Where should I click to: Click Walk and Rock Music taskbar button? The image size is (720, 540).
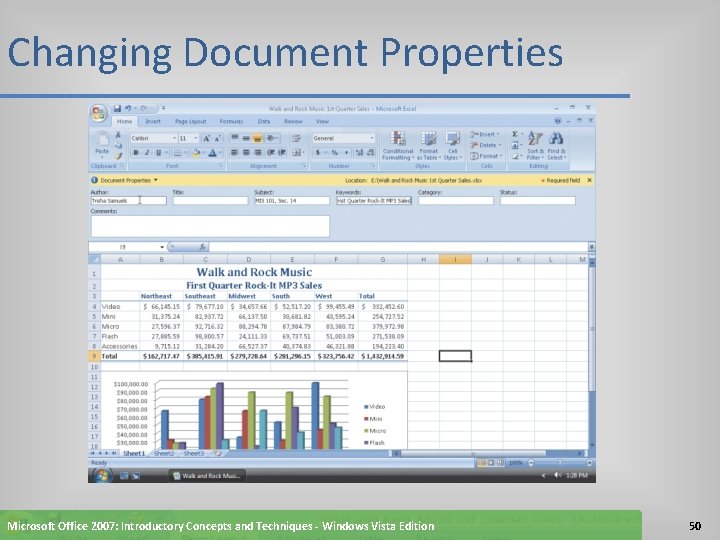[x=207, y=476]
